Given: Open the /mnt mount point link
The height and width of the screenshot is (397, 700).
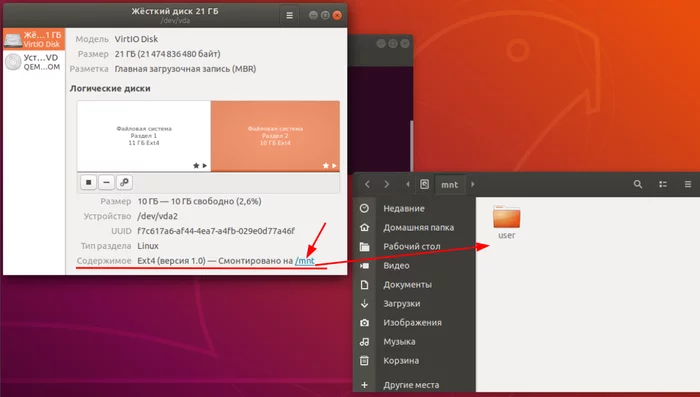Looking at the screenshot, I should coord(305,261).
